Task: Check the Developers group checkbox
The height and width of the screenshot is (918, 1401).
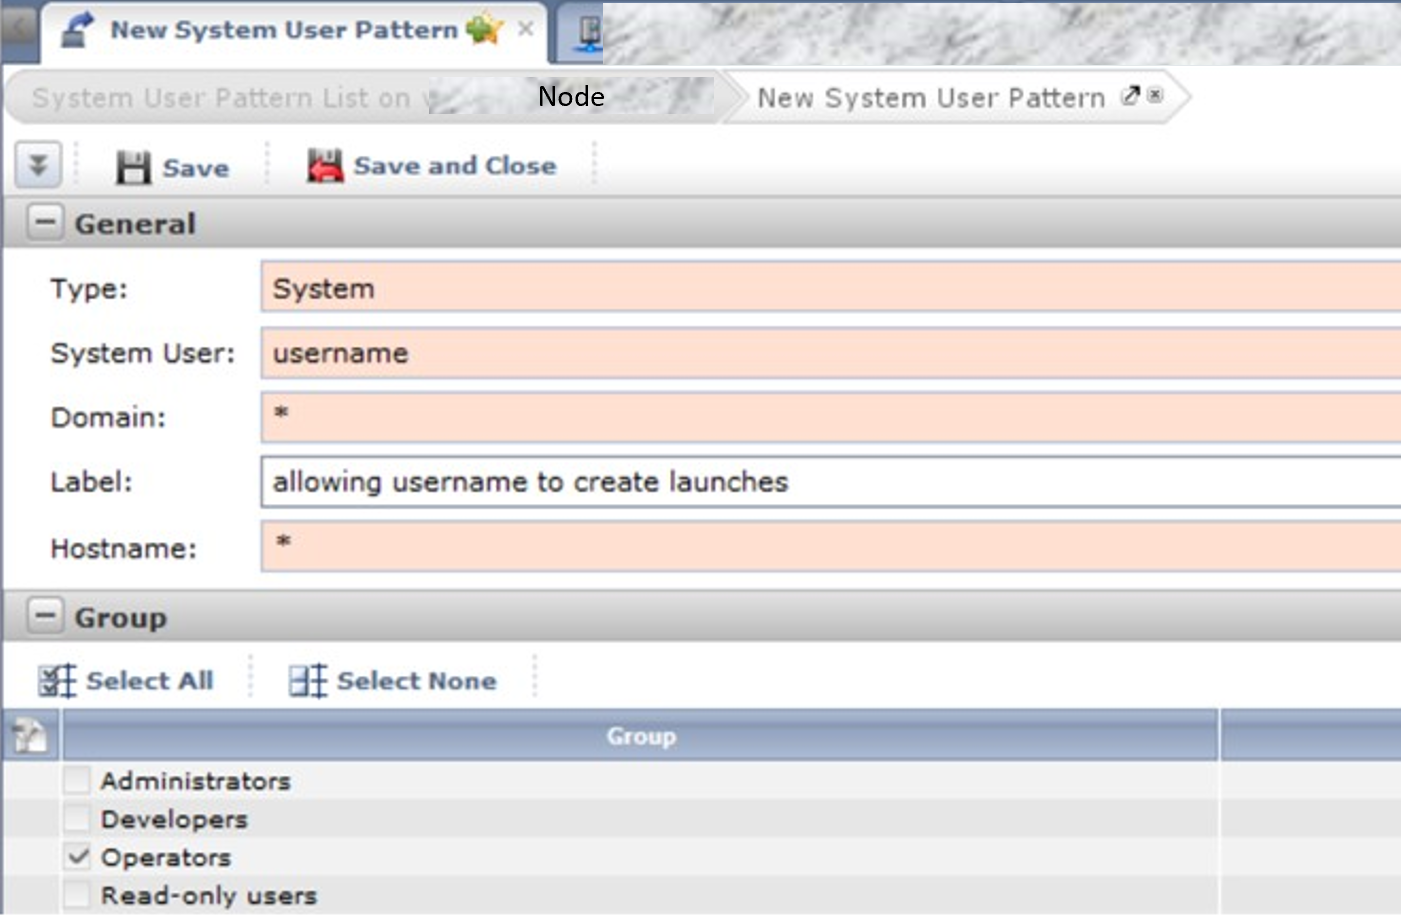Action: tap(77, 819)
